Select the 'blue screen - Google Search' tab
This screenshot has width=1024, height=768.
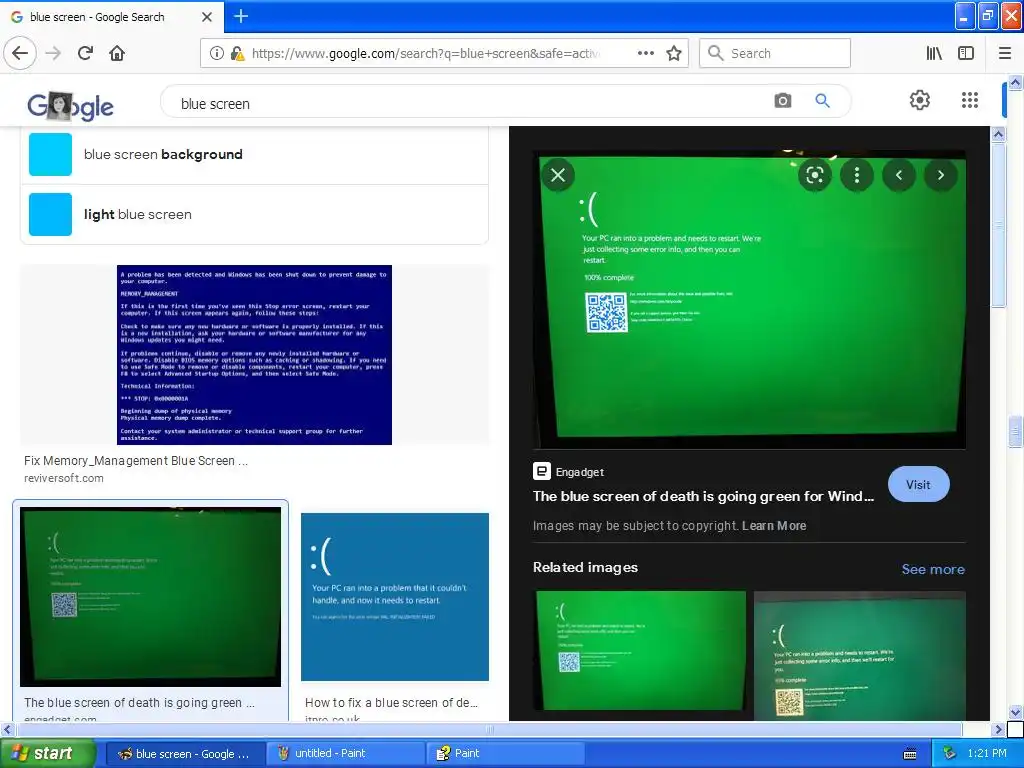(112, 17)
